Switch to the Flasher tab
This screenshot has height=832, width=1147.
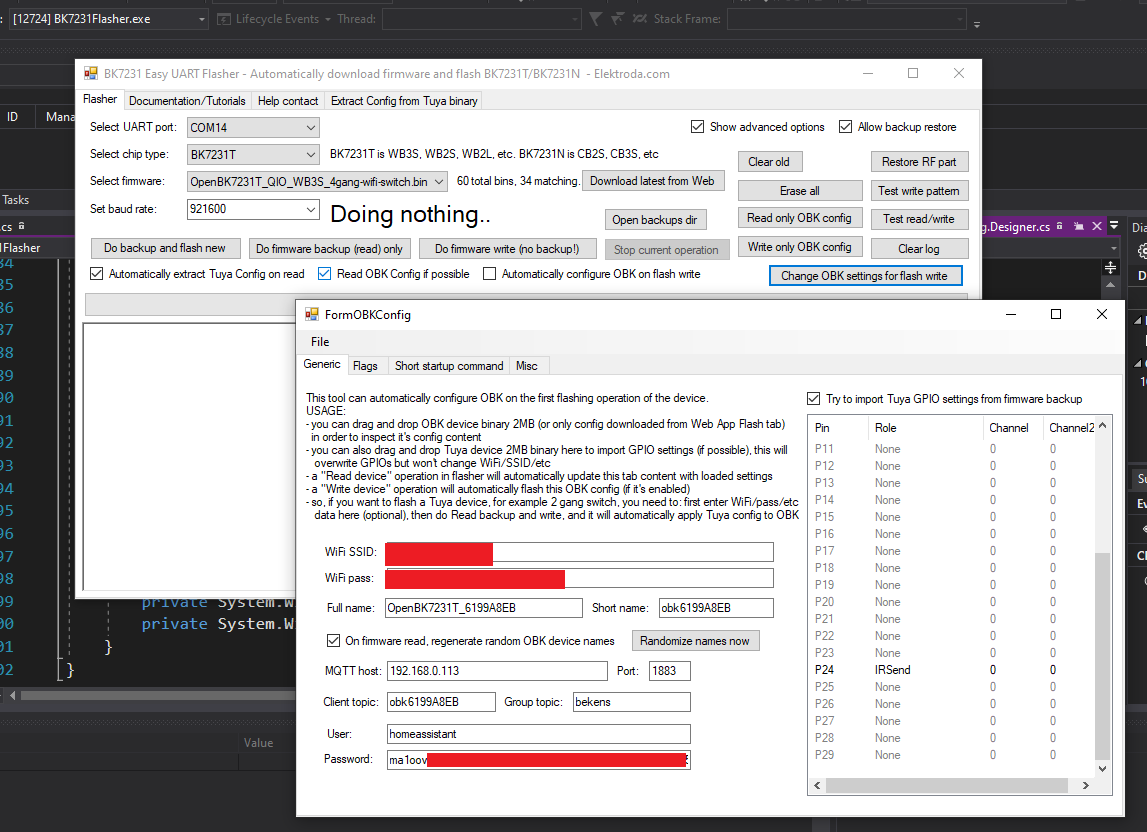point(99,100)
